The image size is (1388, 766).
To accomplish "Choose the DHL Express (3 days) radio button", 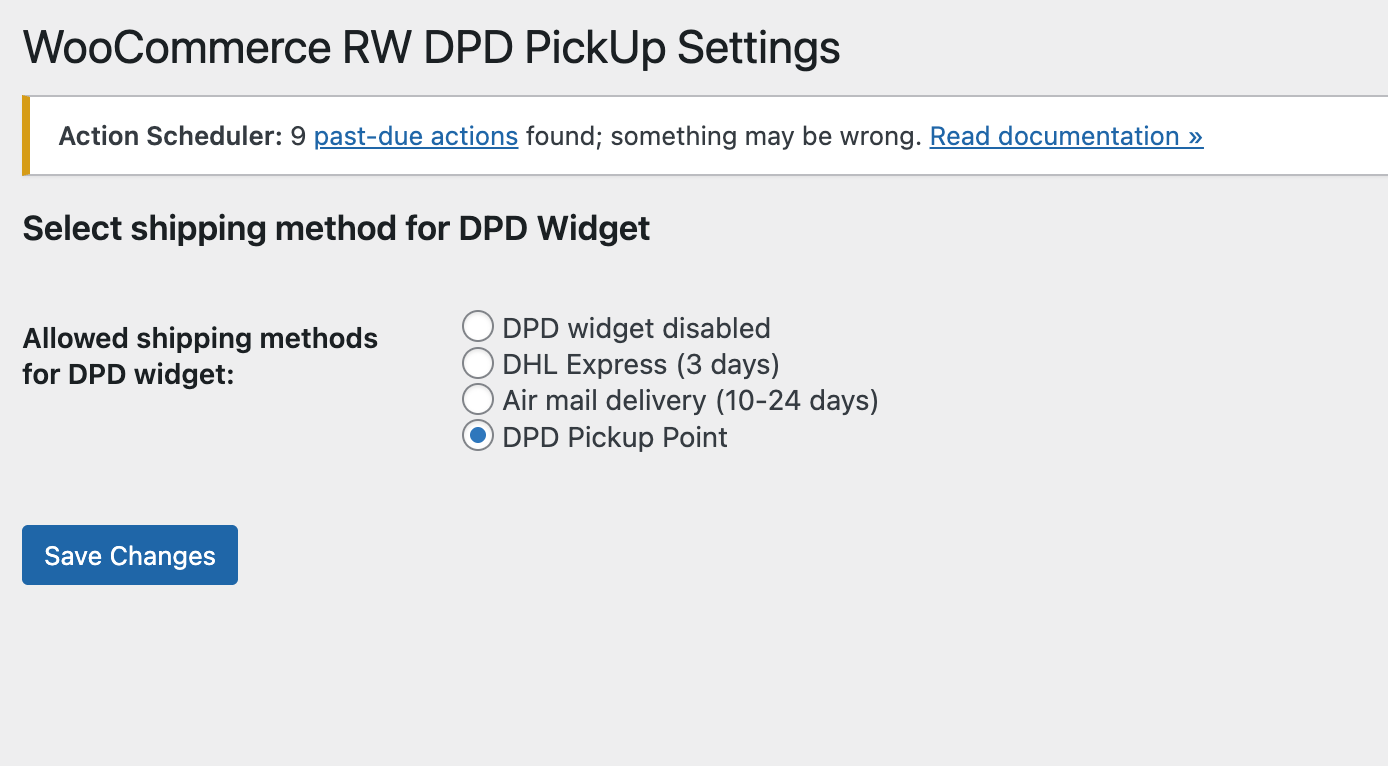I will tap(478, 364).
